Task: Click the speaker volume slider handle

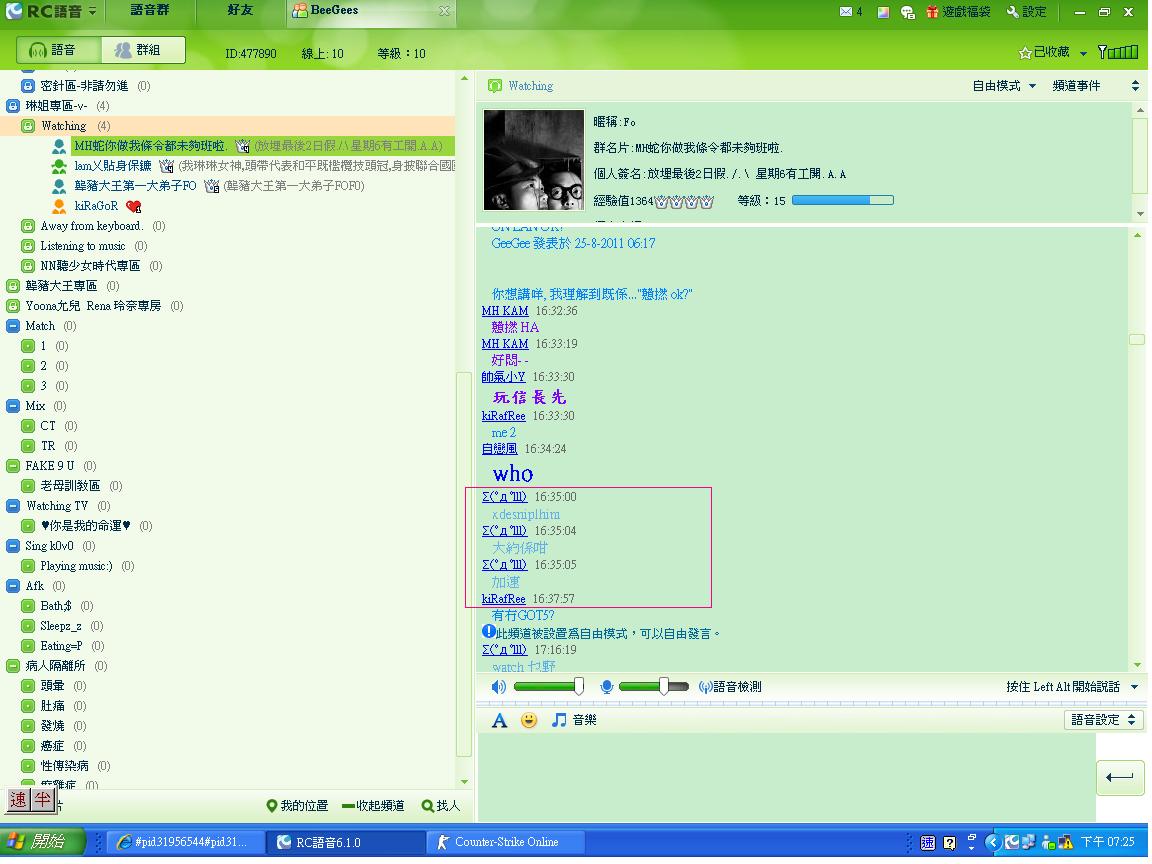Action: pos(578,686)
